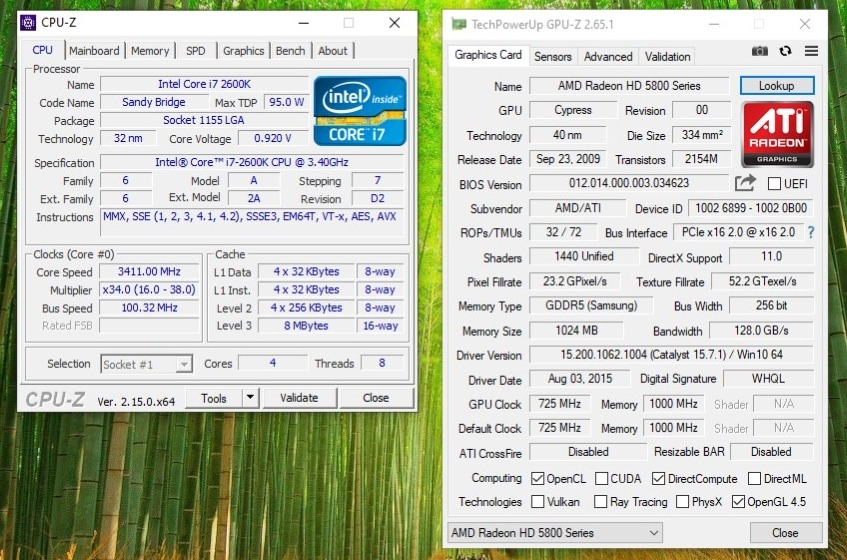This screenshot has height=560, width=847.
Task: Toggle the OpenGL 4.5 checkbox
Action: pyautogui.click(x=738, y=502)
